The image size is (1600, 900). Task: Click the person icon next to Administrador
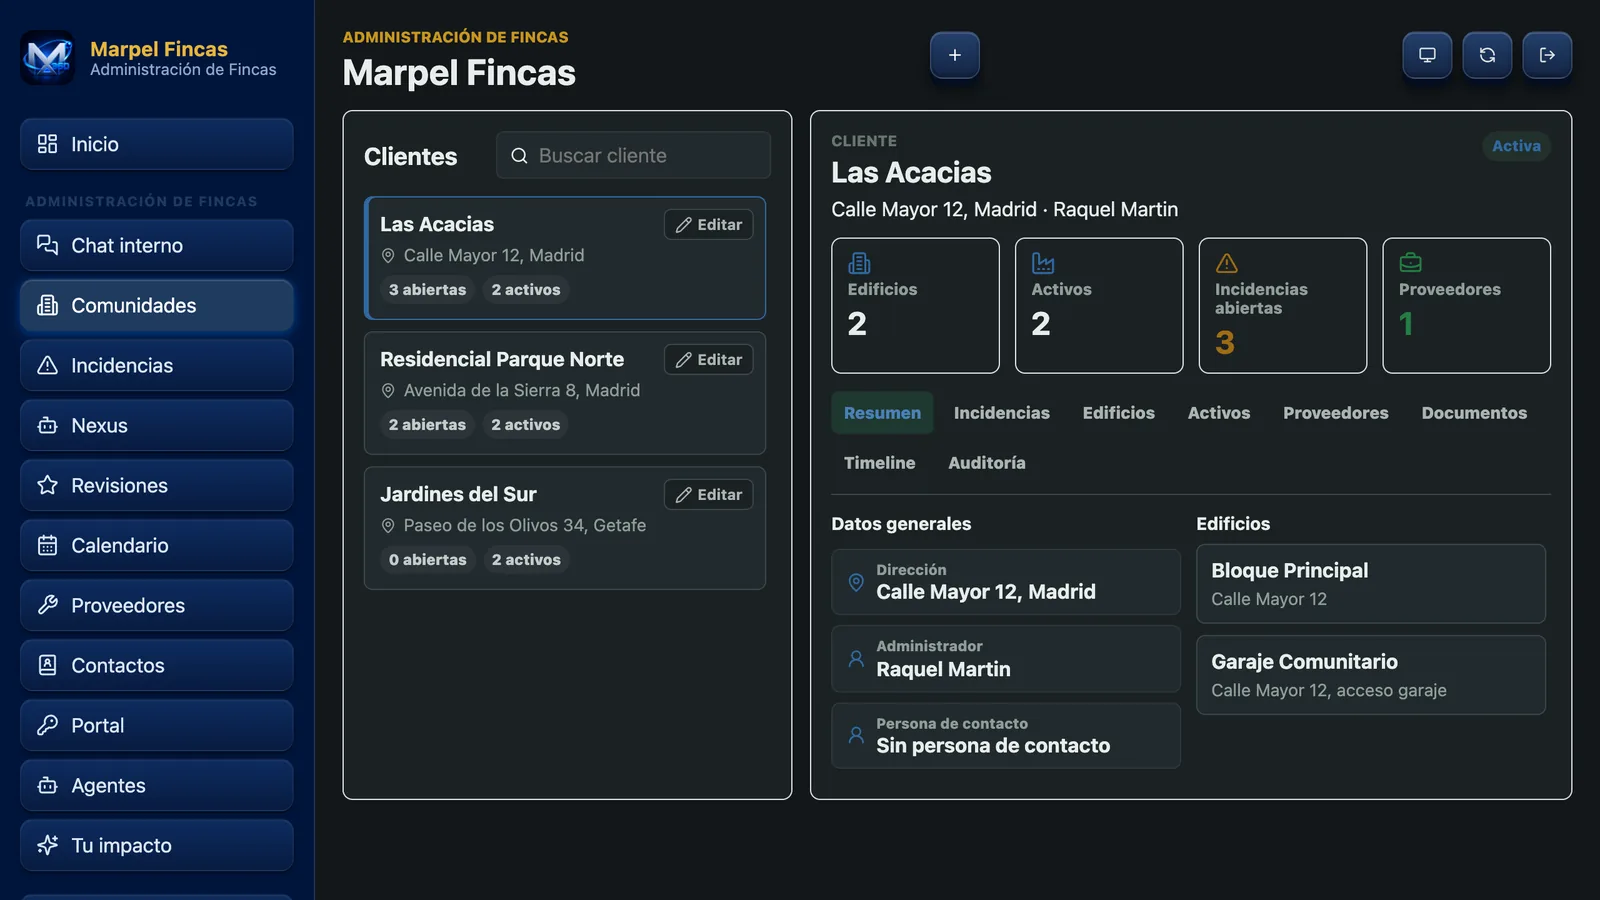tap(856, 659)
